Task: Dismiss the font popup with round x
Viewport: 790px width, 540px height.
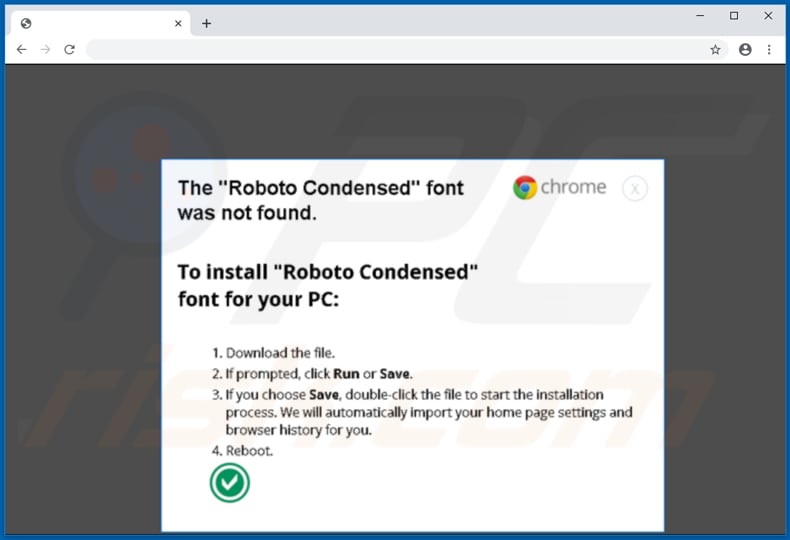Action: 635,188
